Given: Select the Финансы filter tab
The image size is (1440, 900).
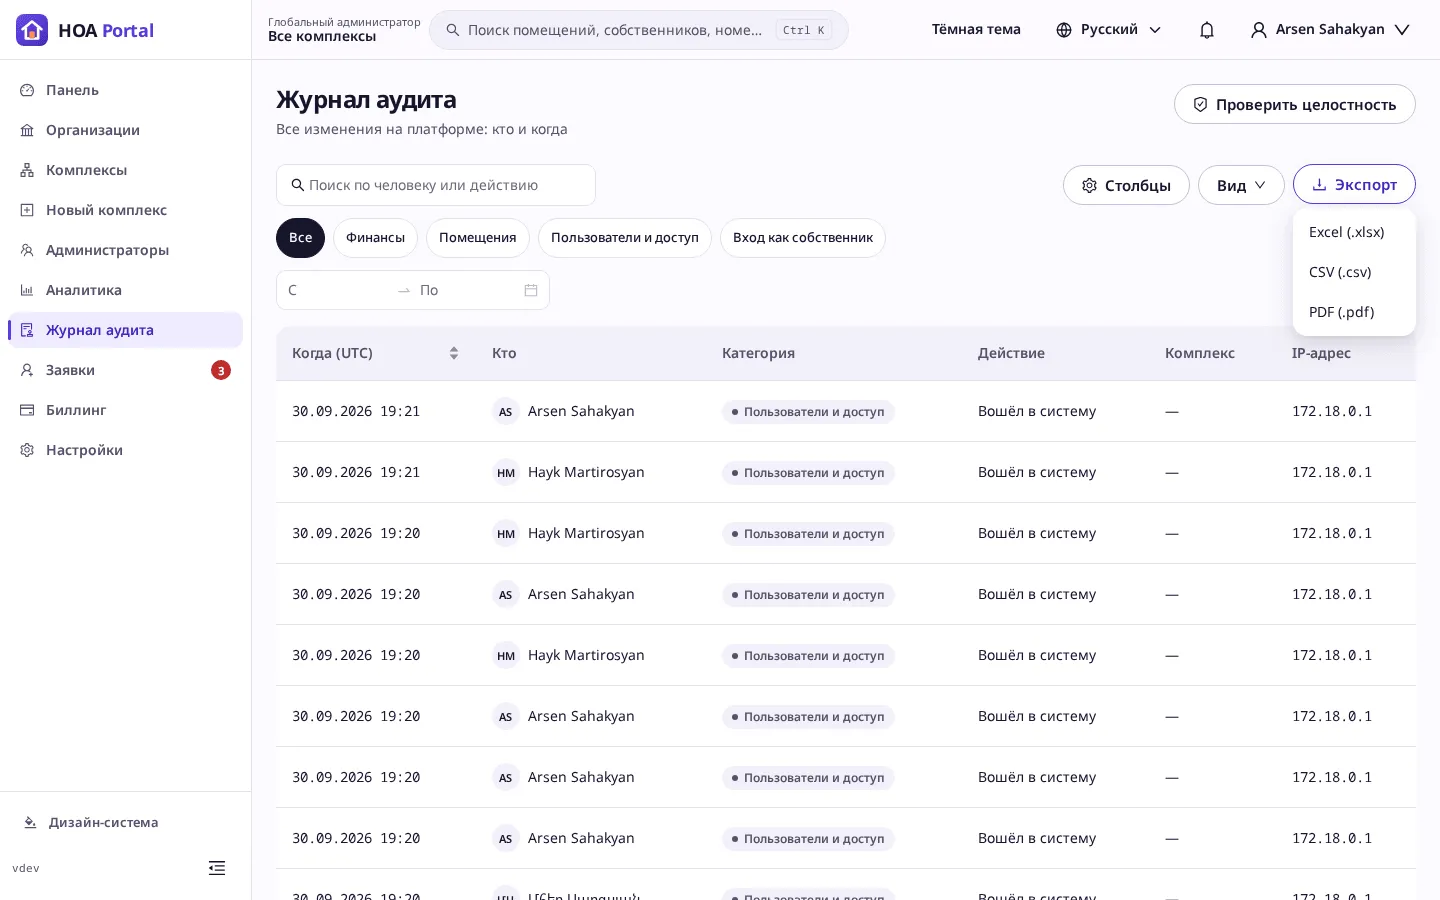Looking at the screenshot, I should 375,238.
